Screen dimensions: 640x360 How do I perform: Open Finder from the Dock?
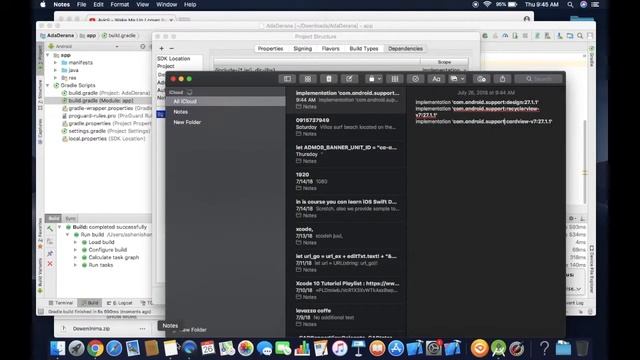click(58, 349)
